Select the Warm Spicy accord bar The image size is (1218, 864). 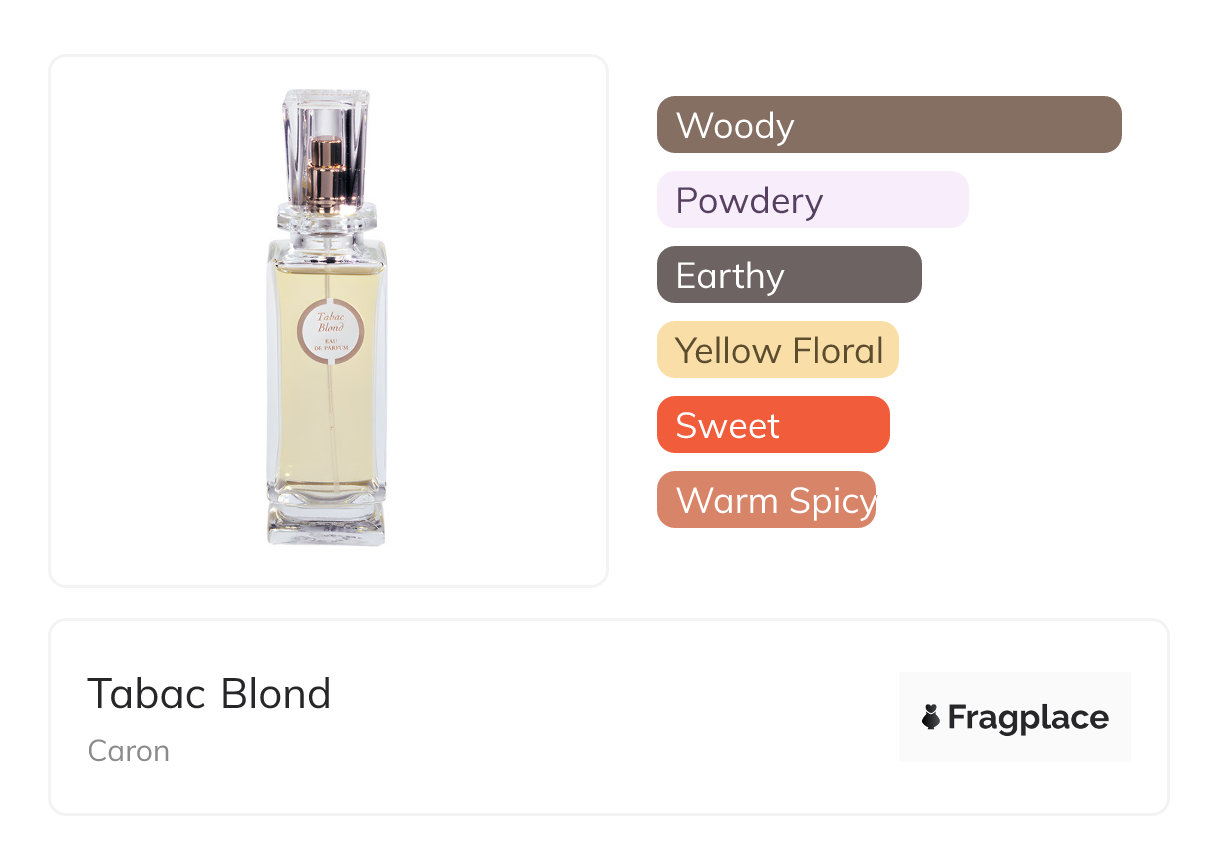[766, 500]
